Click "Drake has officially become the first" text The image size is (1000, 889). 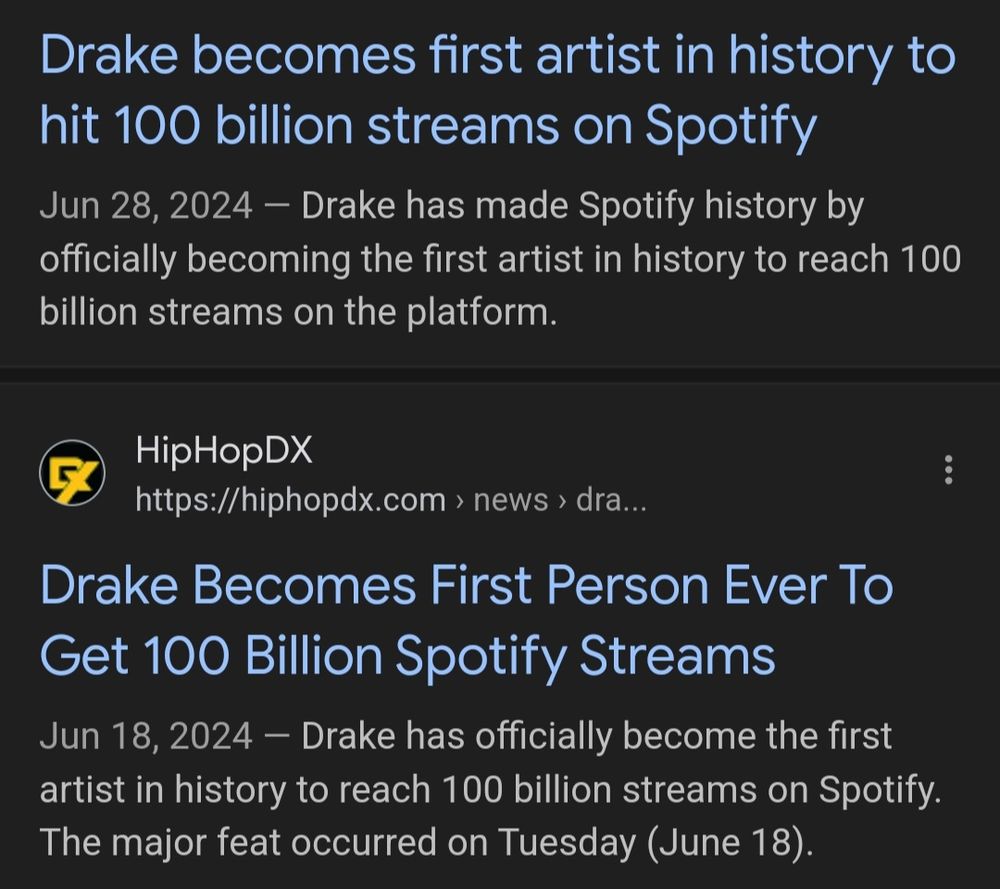click(x=596, y=736)
